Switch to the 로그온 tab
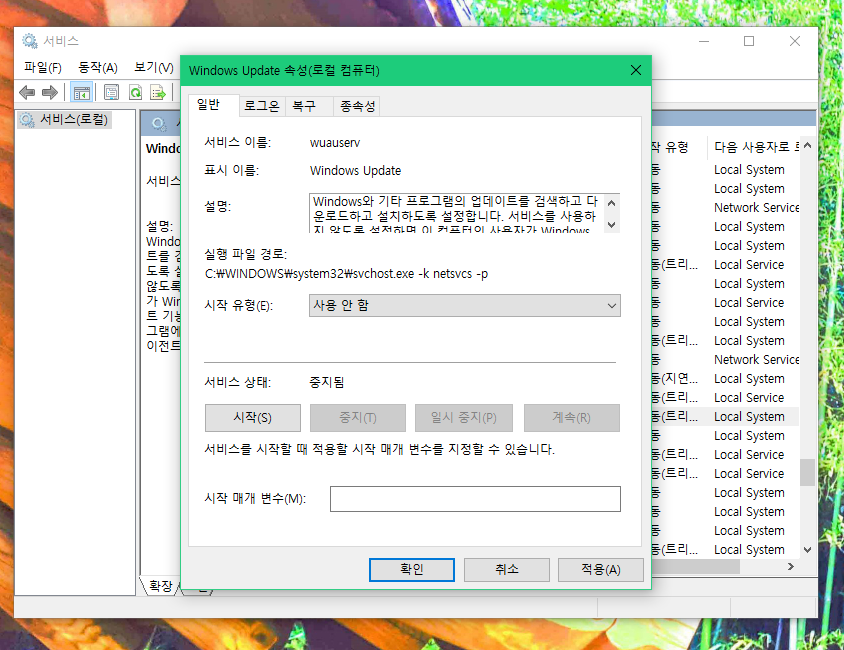Image resolution: width=844 pixels, height=650 pixels. click(262, 106)
